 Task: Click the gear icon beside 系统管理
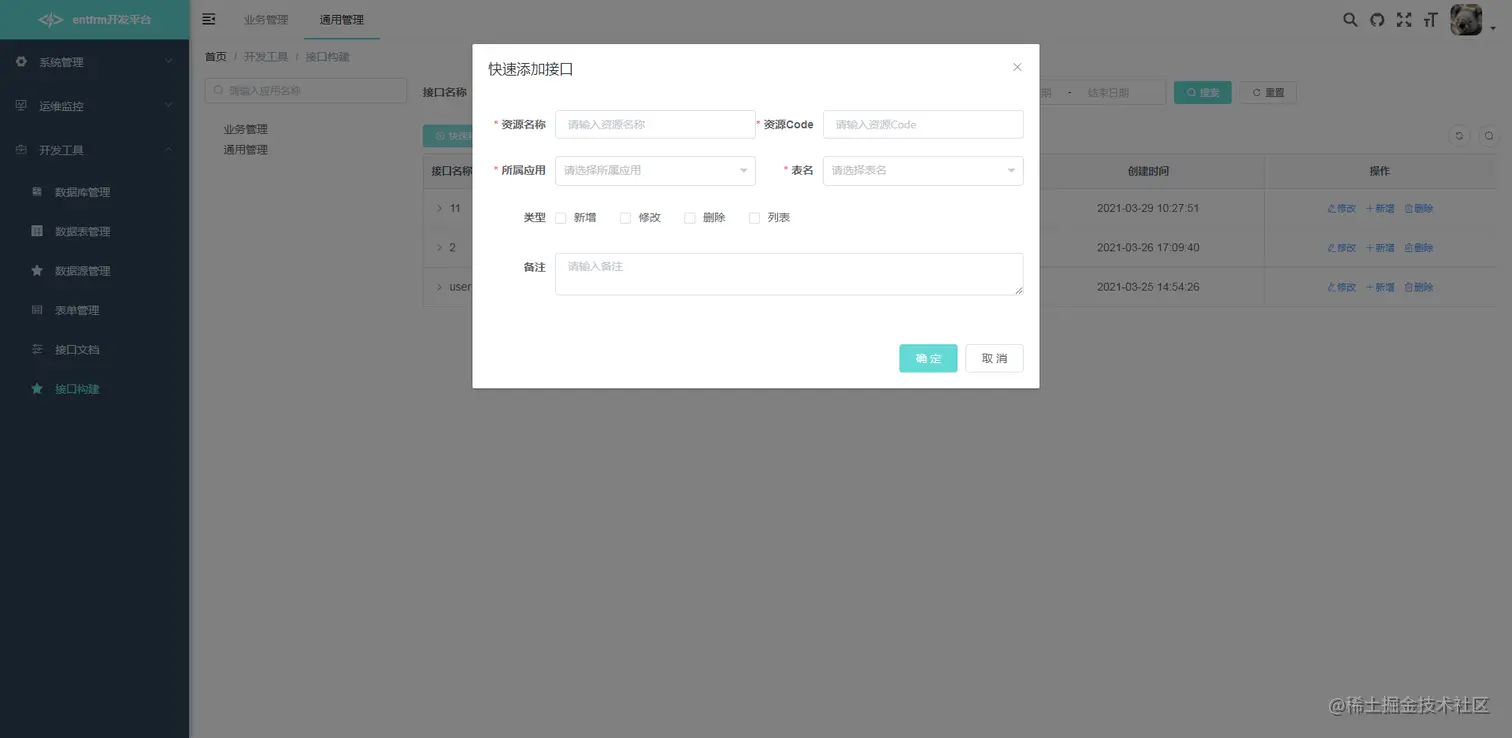[x=22, y=61]
